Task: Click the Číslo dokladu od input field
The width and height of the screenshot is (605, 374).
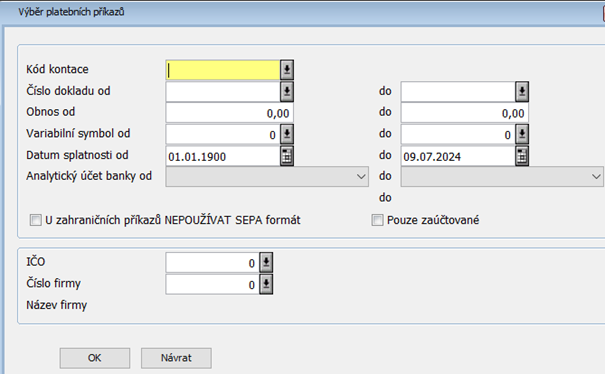Action: [x=223, y=91]
